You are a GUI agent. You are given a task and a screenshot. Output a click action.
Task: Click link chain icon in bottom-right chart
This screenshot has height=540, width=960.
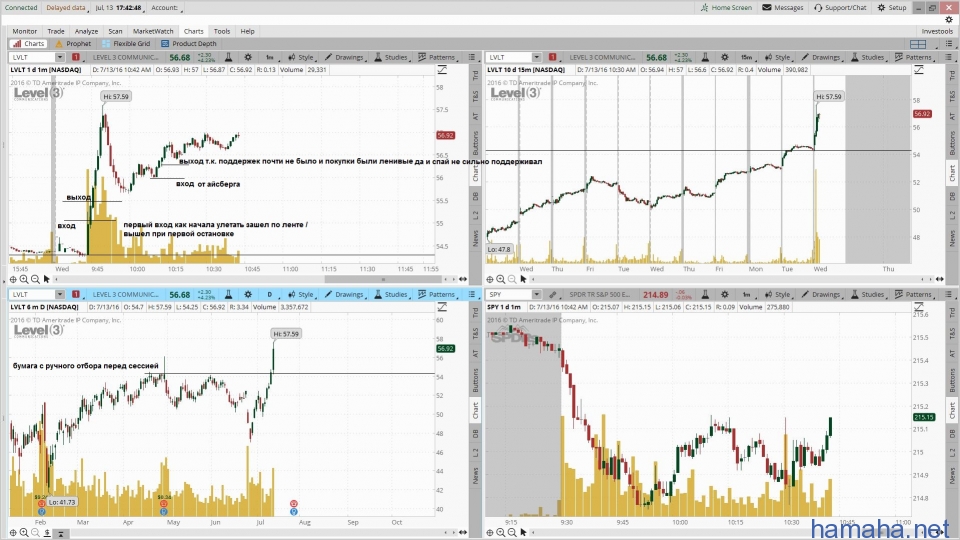click(x=552, y=294)
